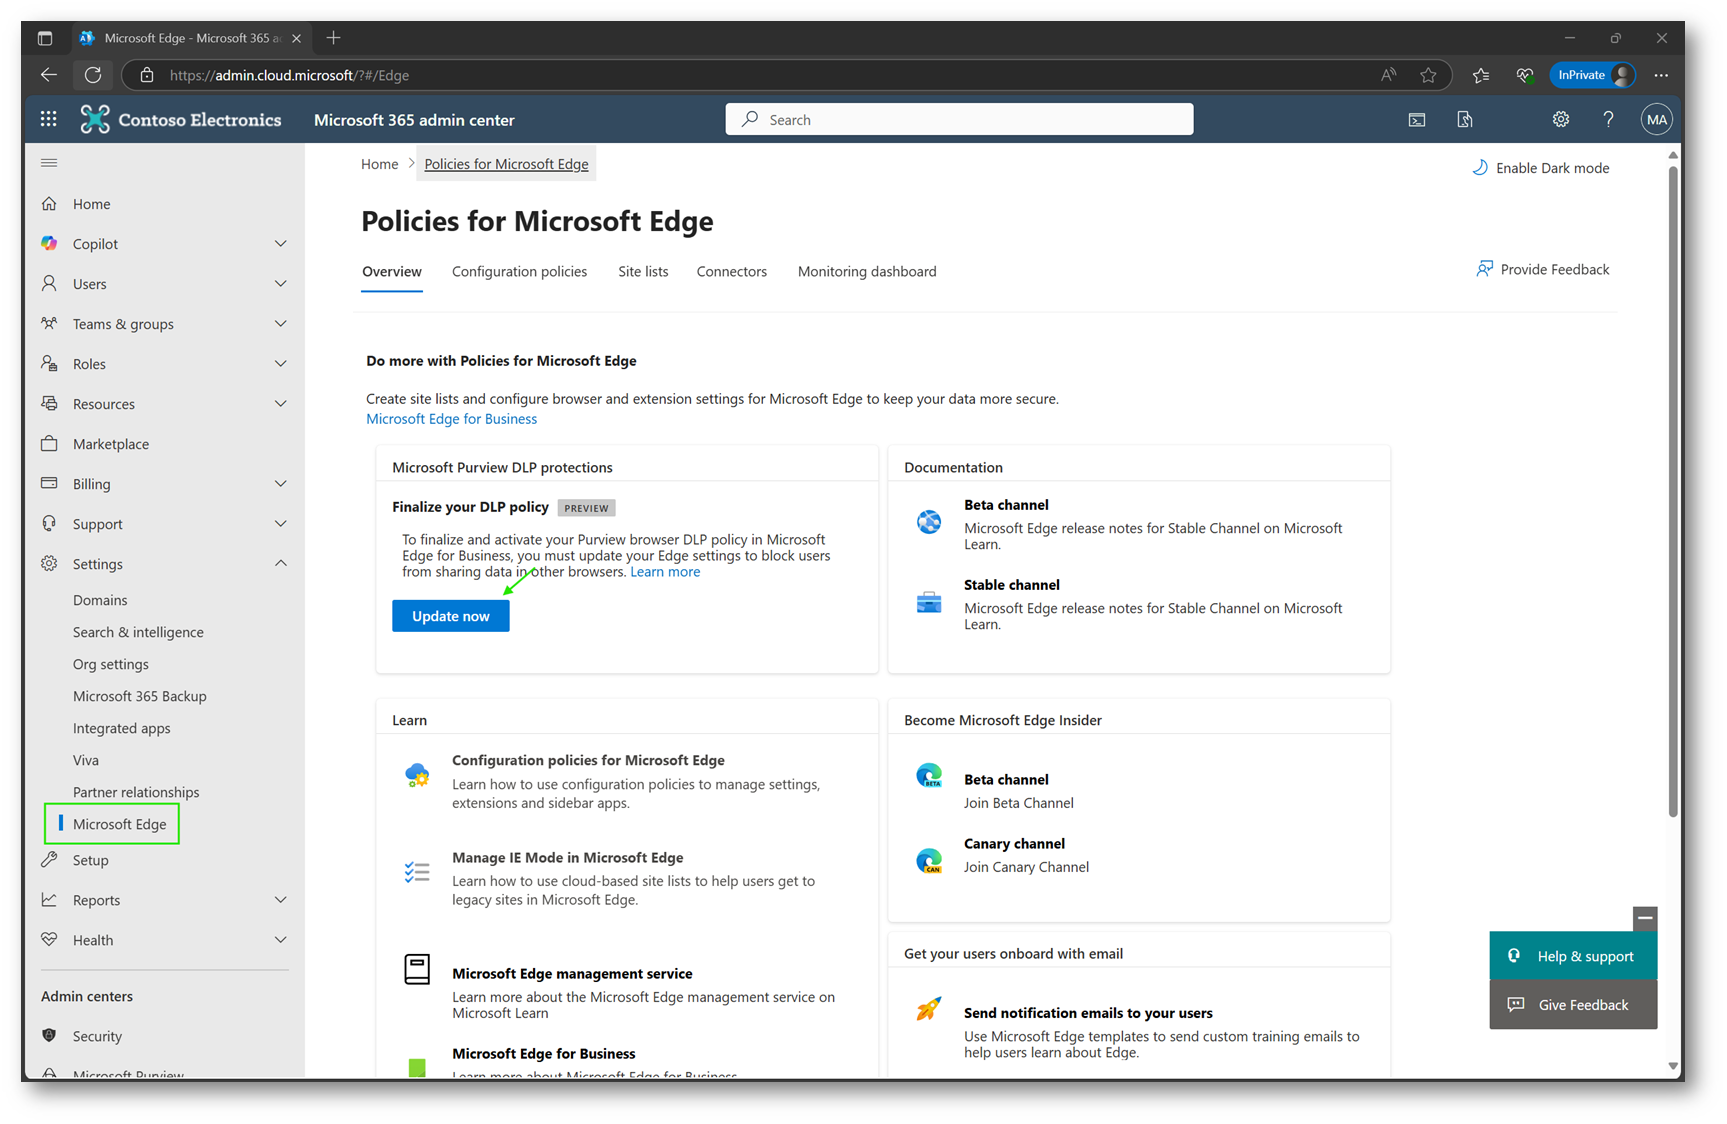
Task: Open the tab actions menu icon
Action: (45, 38)
